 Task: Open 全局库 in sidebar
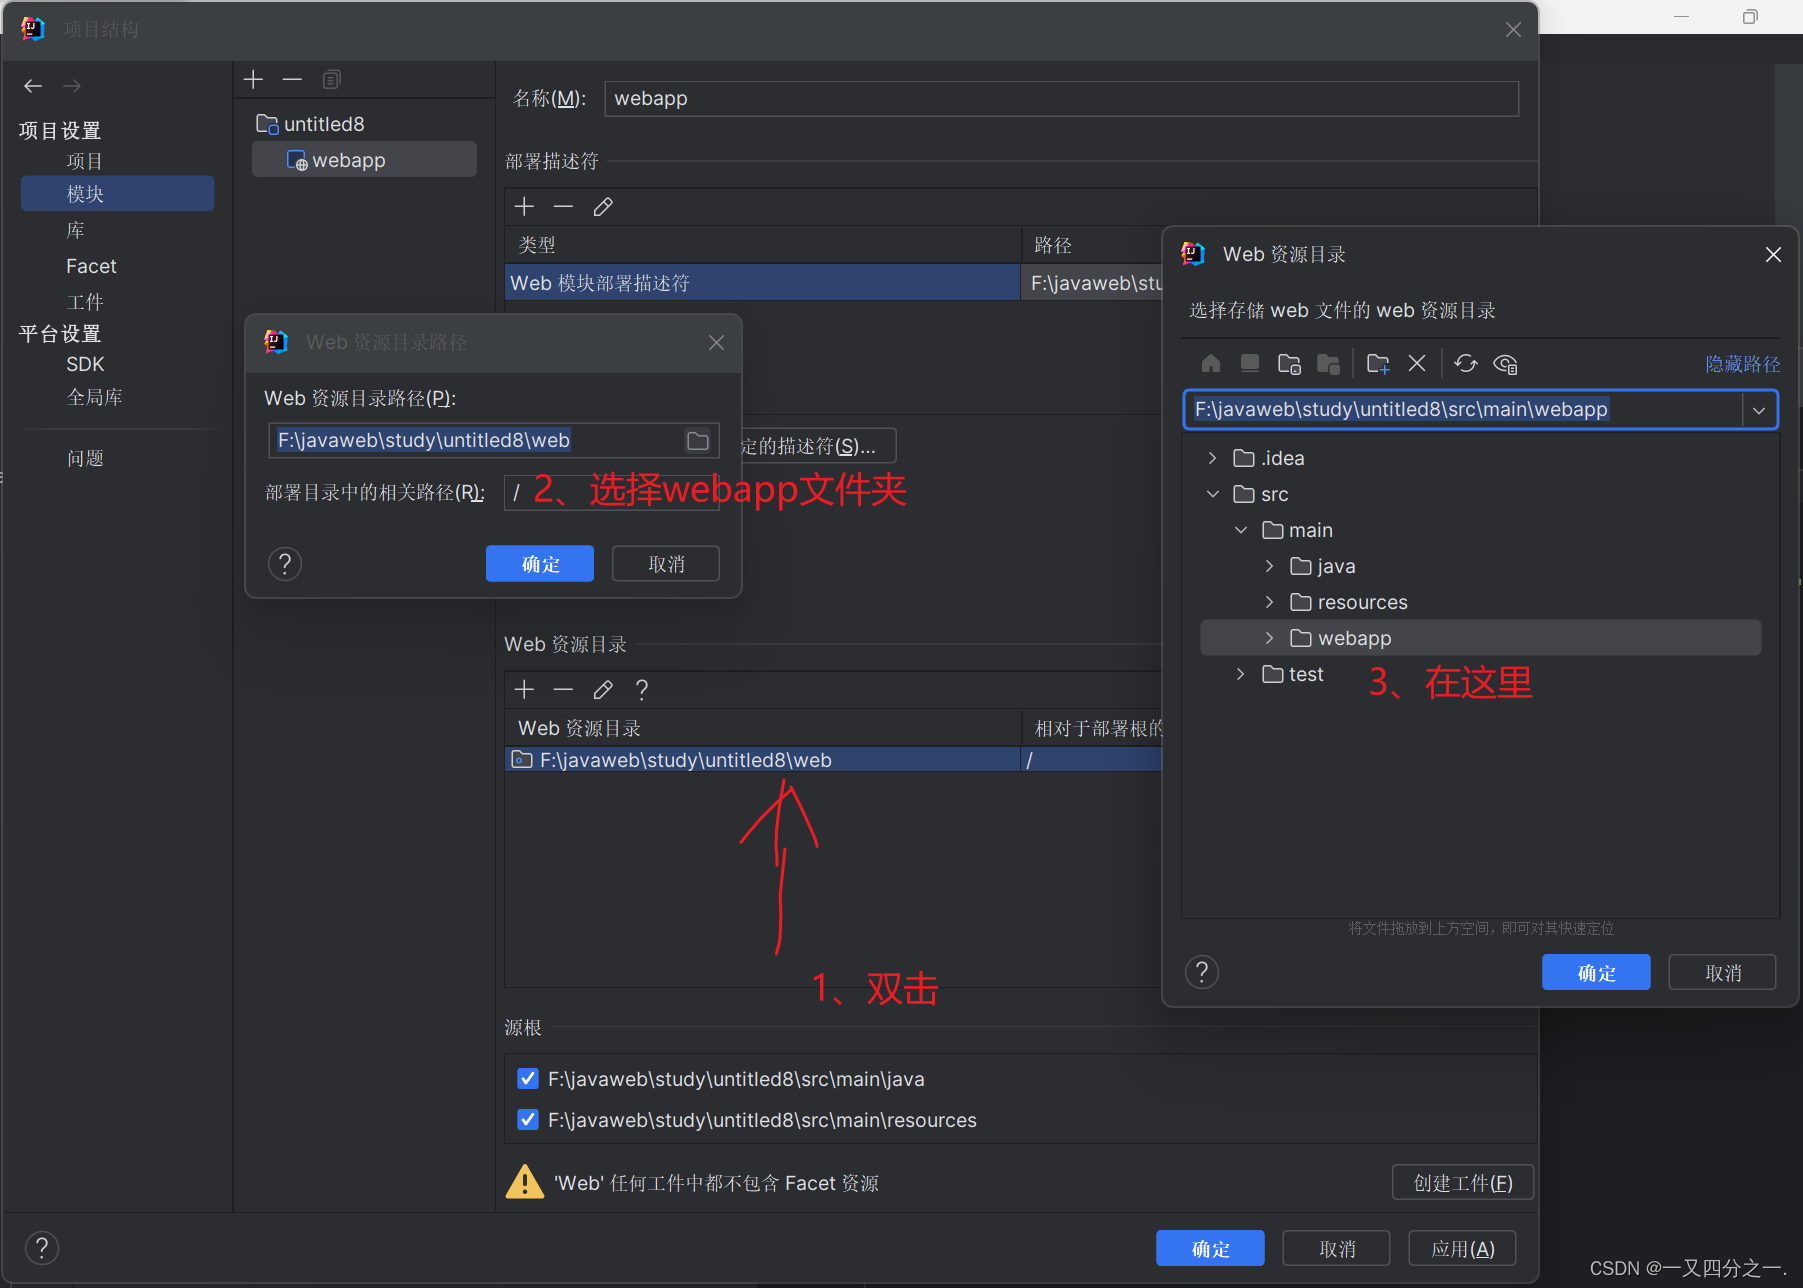(94, 397)
